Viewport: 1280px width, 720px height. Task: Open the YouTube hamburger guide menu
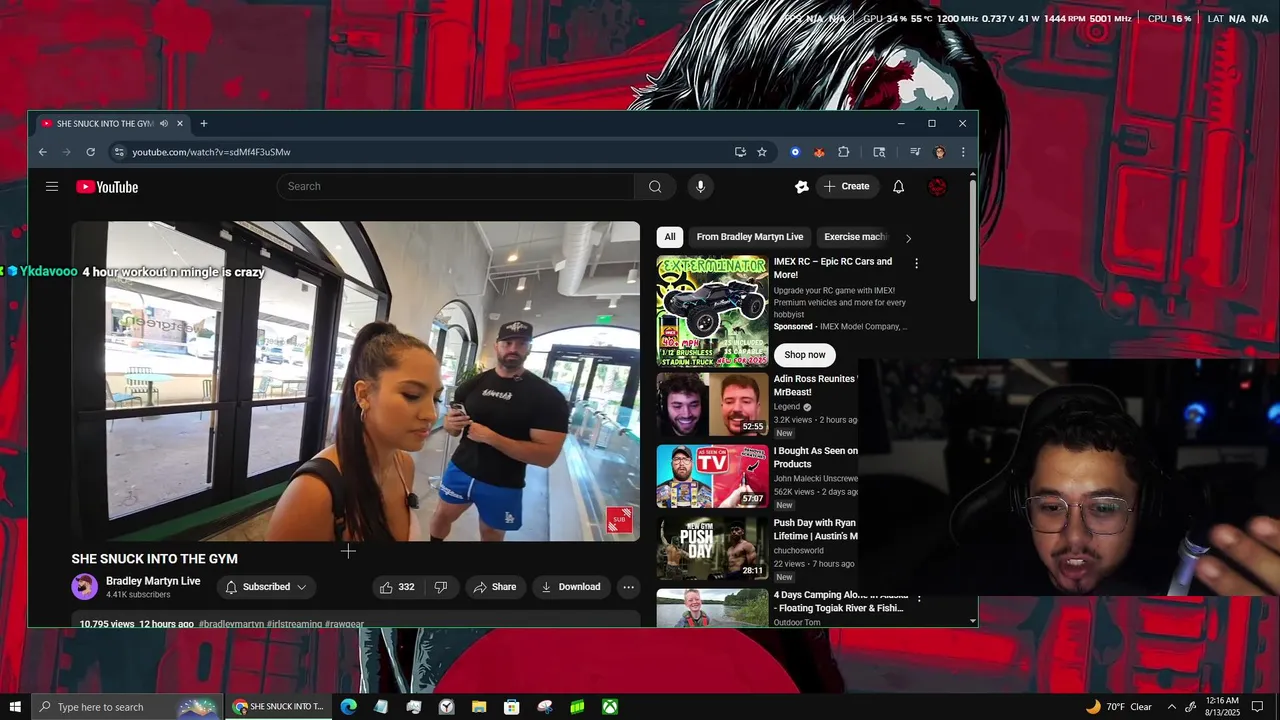pyautogui.click(x=52, y=187)
